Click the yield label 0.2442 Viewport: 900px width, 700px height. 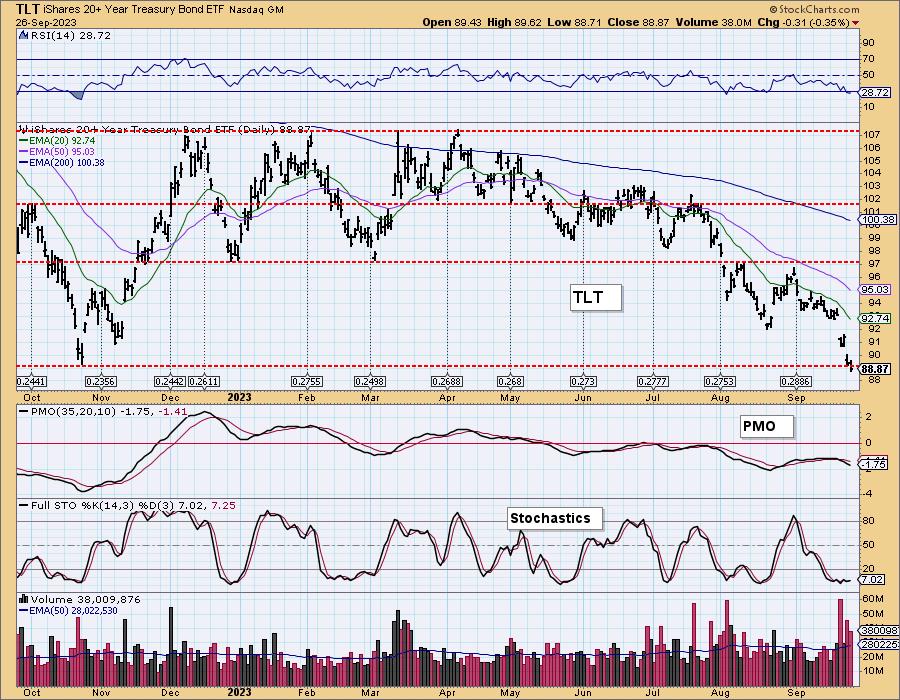click(x=170, y=382)
